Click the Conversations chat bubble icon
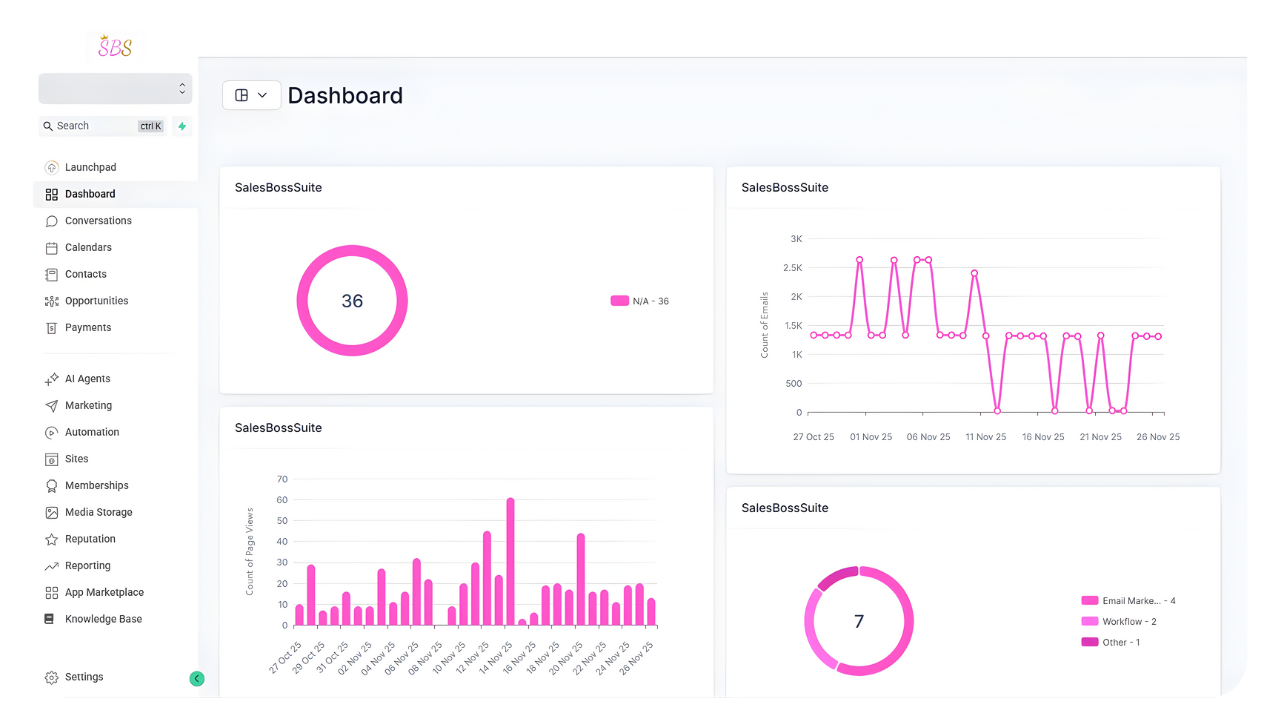 52,221
